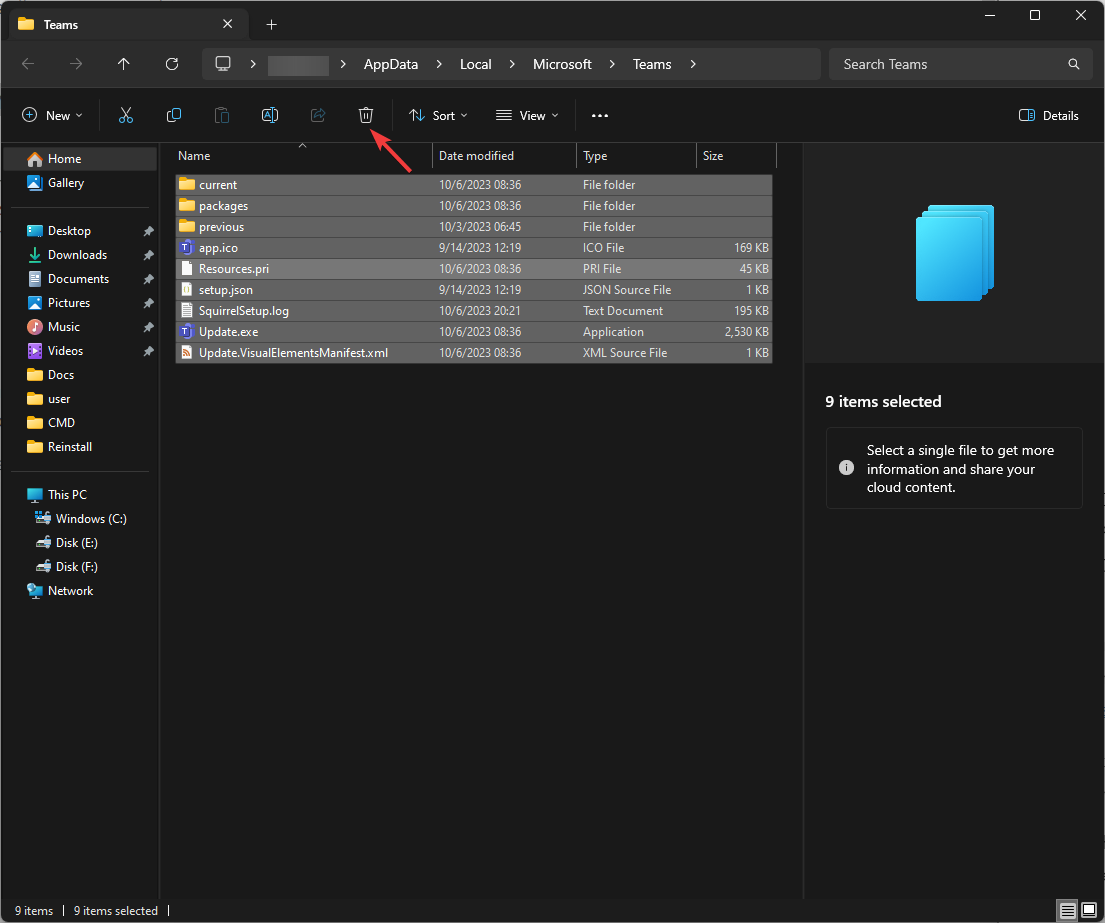Expand the Sort dropdown
The height and width of the screenshot is (923, 1105).
438,115
